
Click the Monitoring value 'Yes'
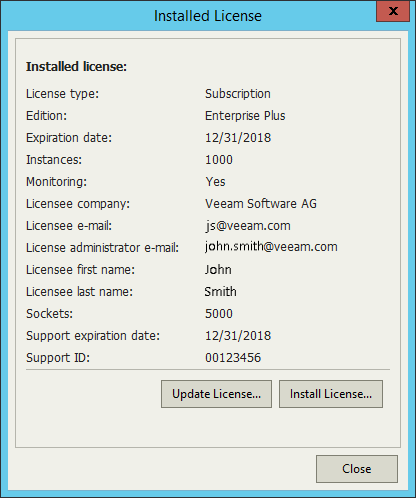click(215, 182)
